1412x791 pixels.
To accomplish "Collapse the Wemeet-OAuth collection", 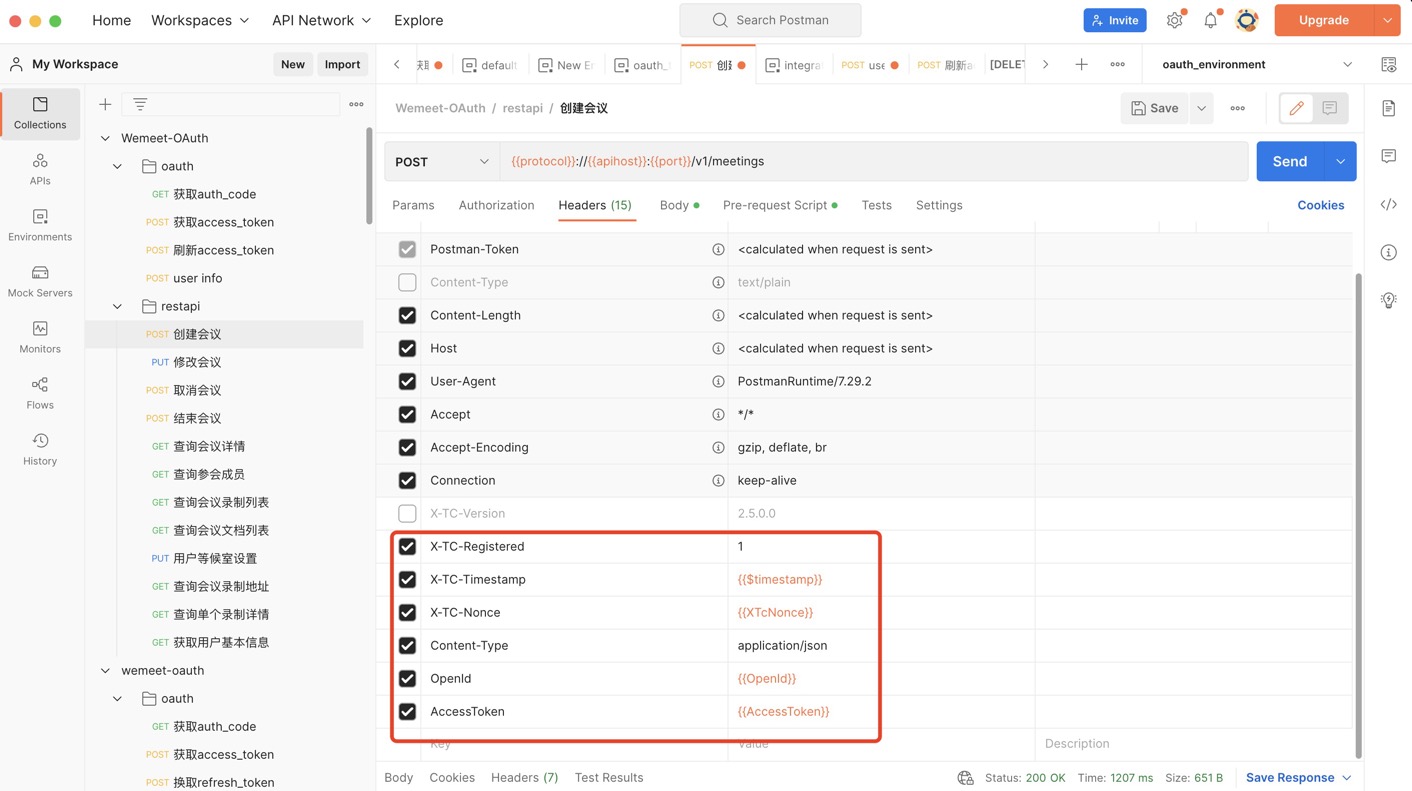I will click(x=105, y=138).
